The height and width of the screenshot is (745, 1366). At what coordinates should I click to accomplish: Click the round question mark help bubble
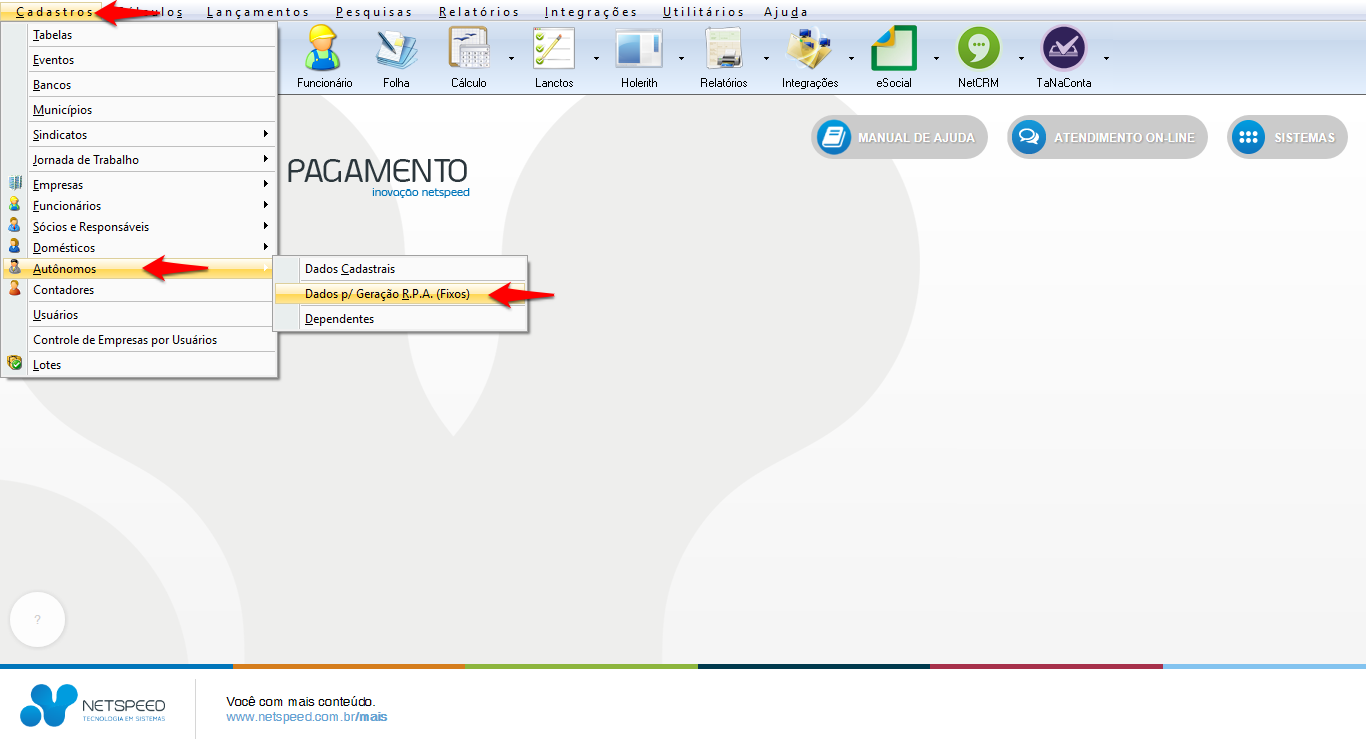[x=38, y=620]
